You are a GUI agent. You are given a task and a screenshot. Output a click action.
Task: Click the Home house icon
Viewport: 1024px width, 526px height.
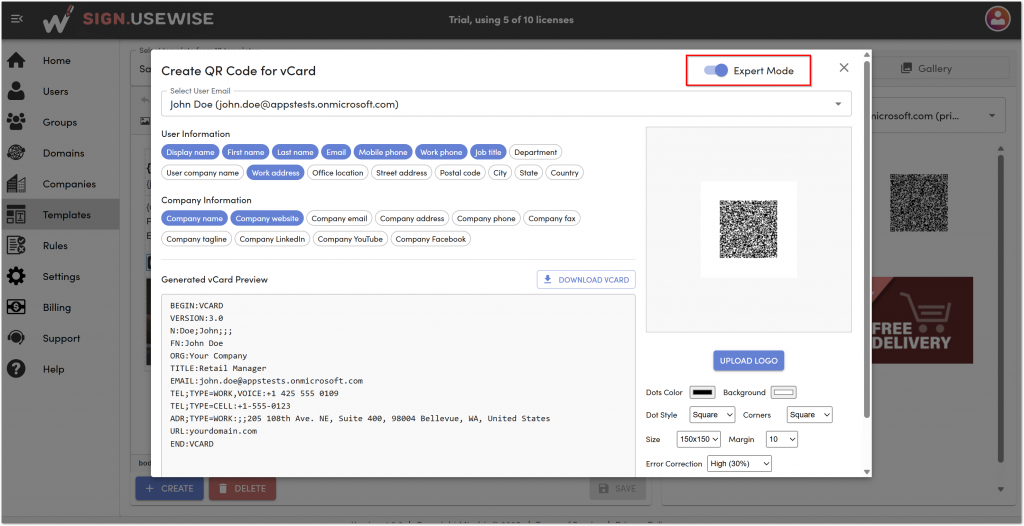click(16, 61)
